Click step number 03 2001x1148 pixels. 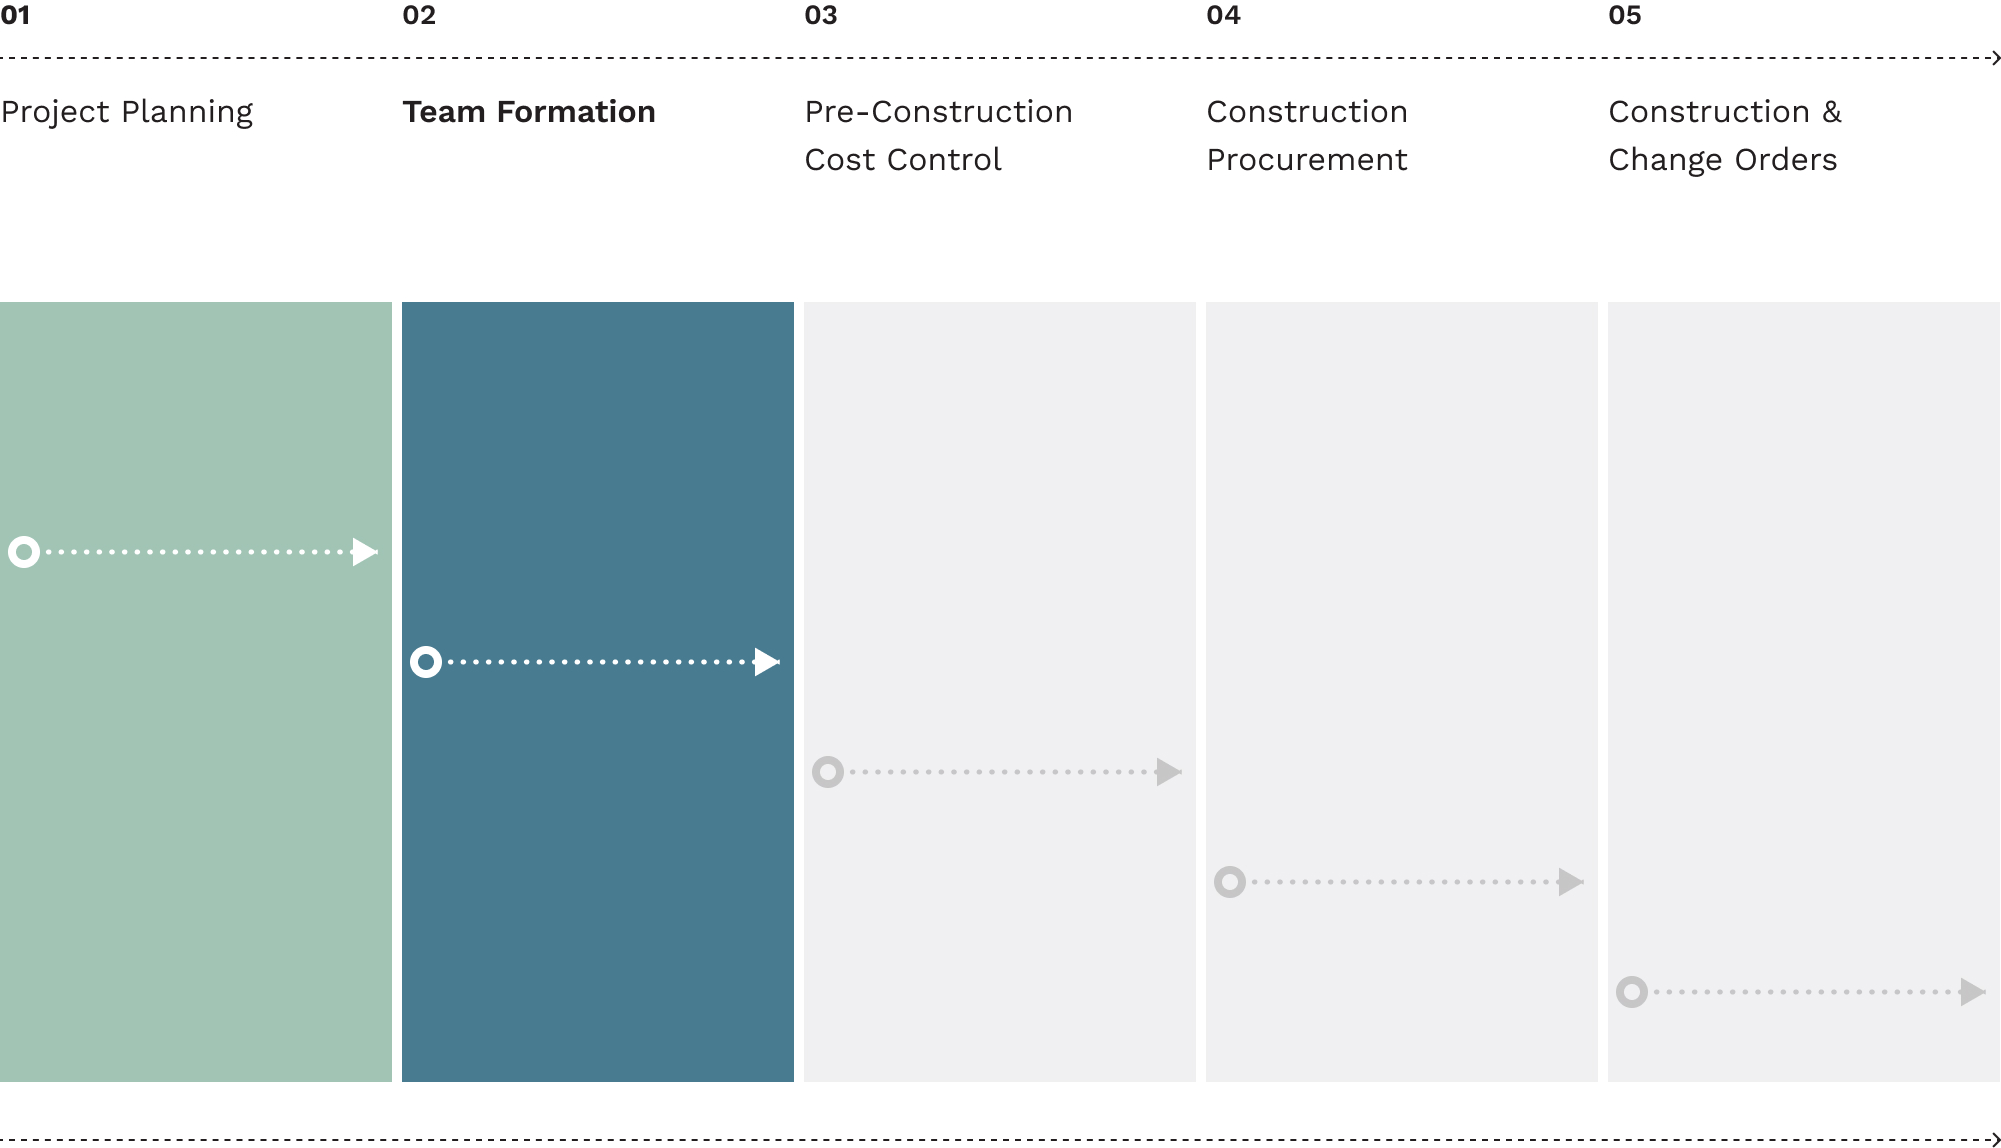(821, 15)
